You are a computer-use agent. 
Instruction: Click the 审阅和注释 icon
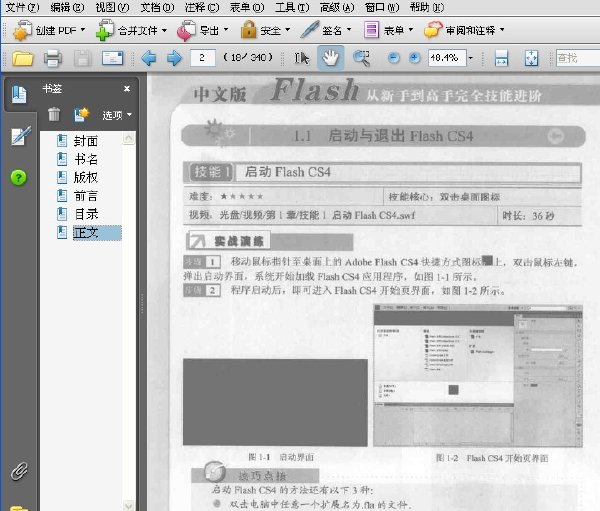433,29
